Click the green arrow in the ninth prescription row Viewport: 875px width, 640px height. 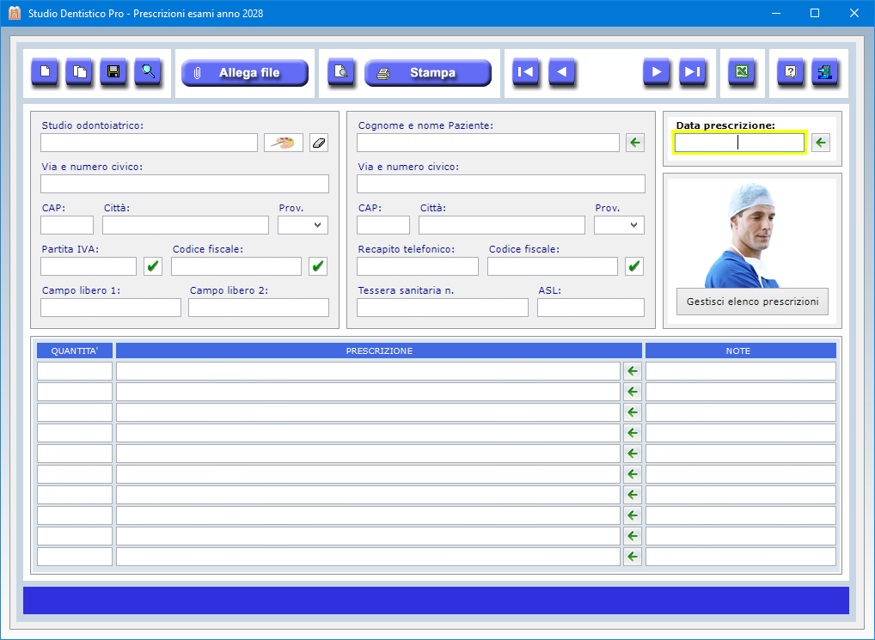point(632,536)
